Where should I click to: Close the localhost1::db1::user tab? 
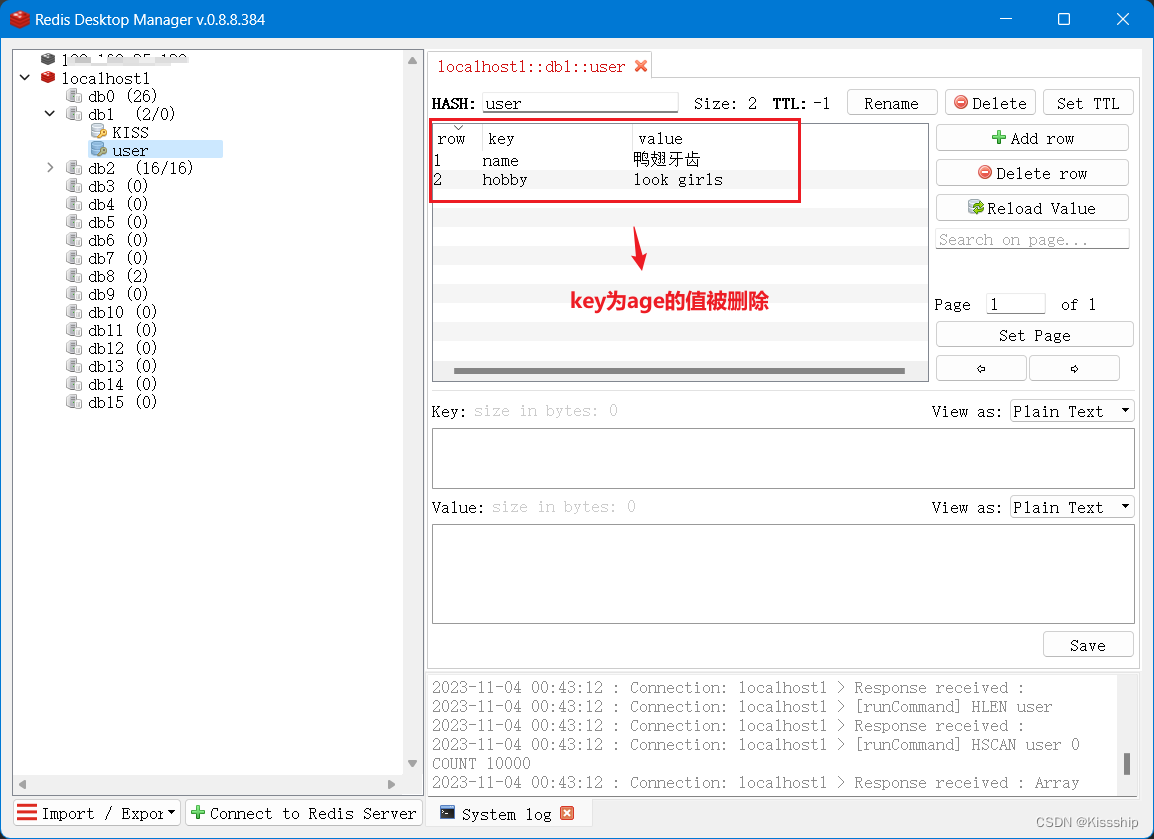641,66
